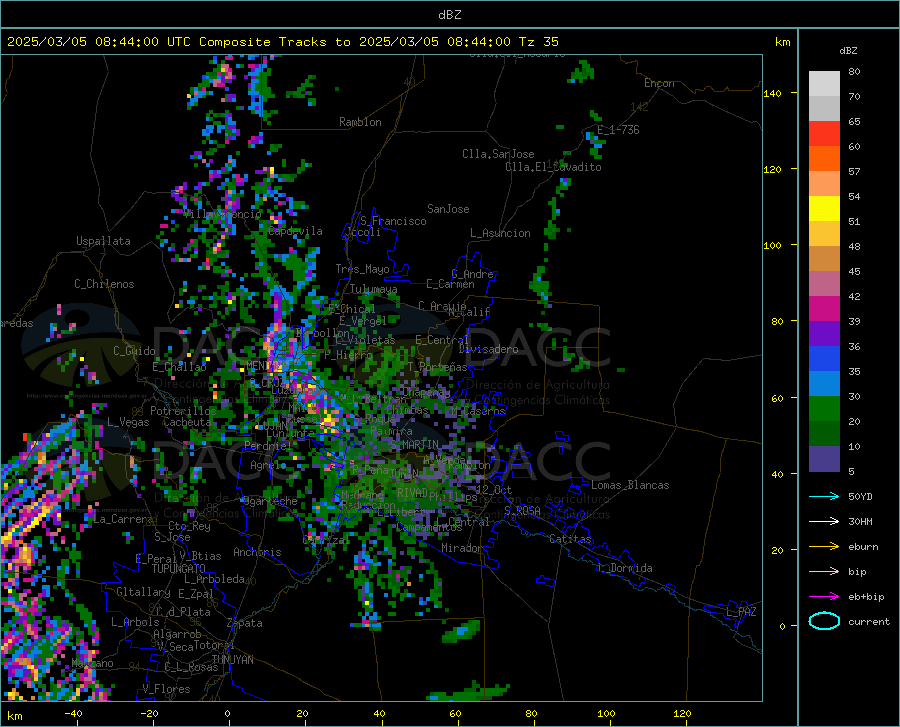Click the 120 tick on the horizontal km axis
The width and height of the screenshot is (900, 727).
[682, 713]
